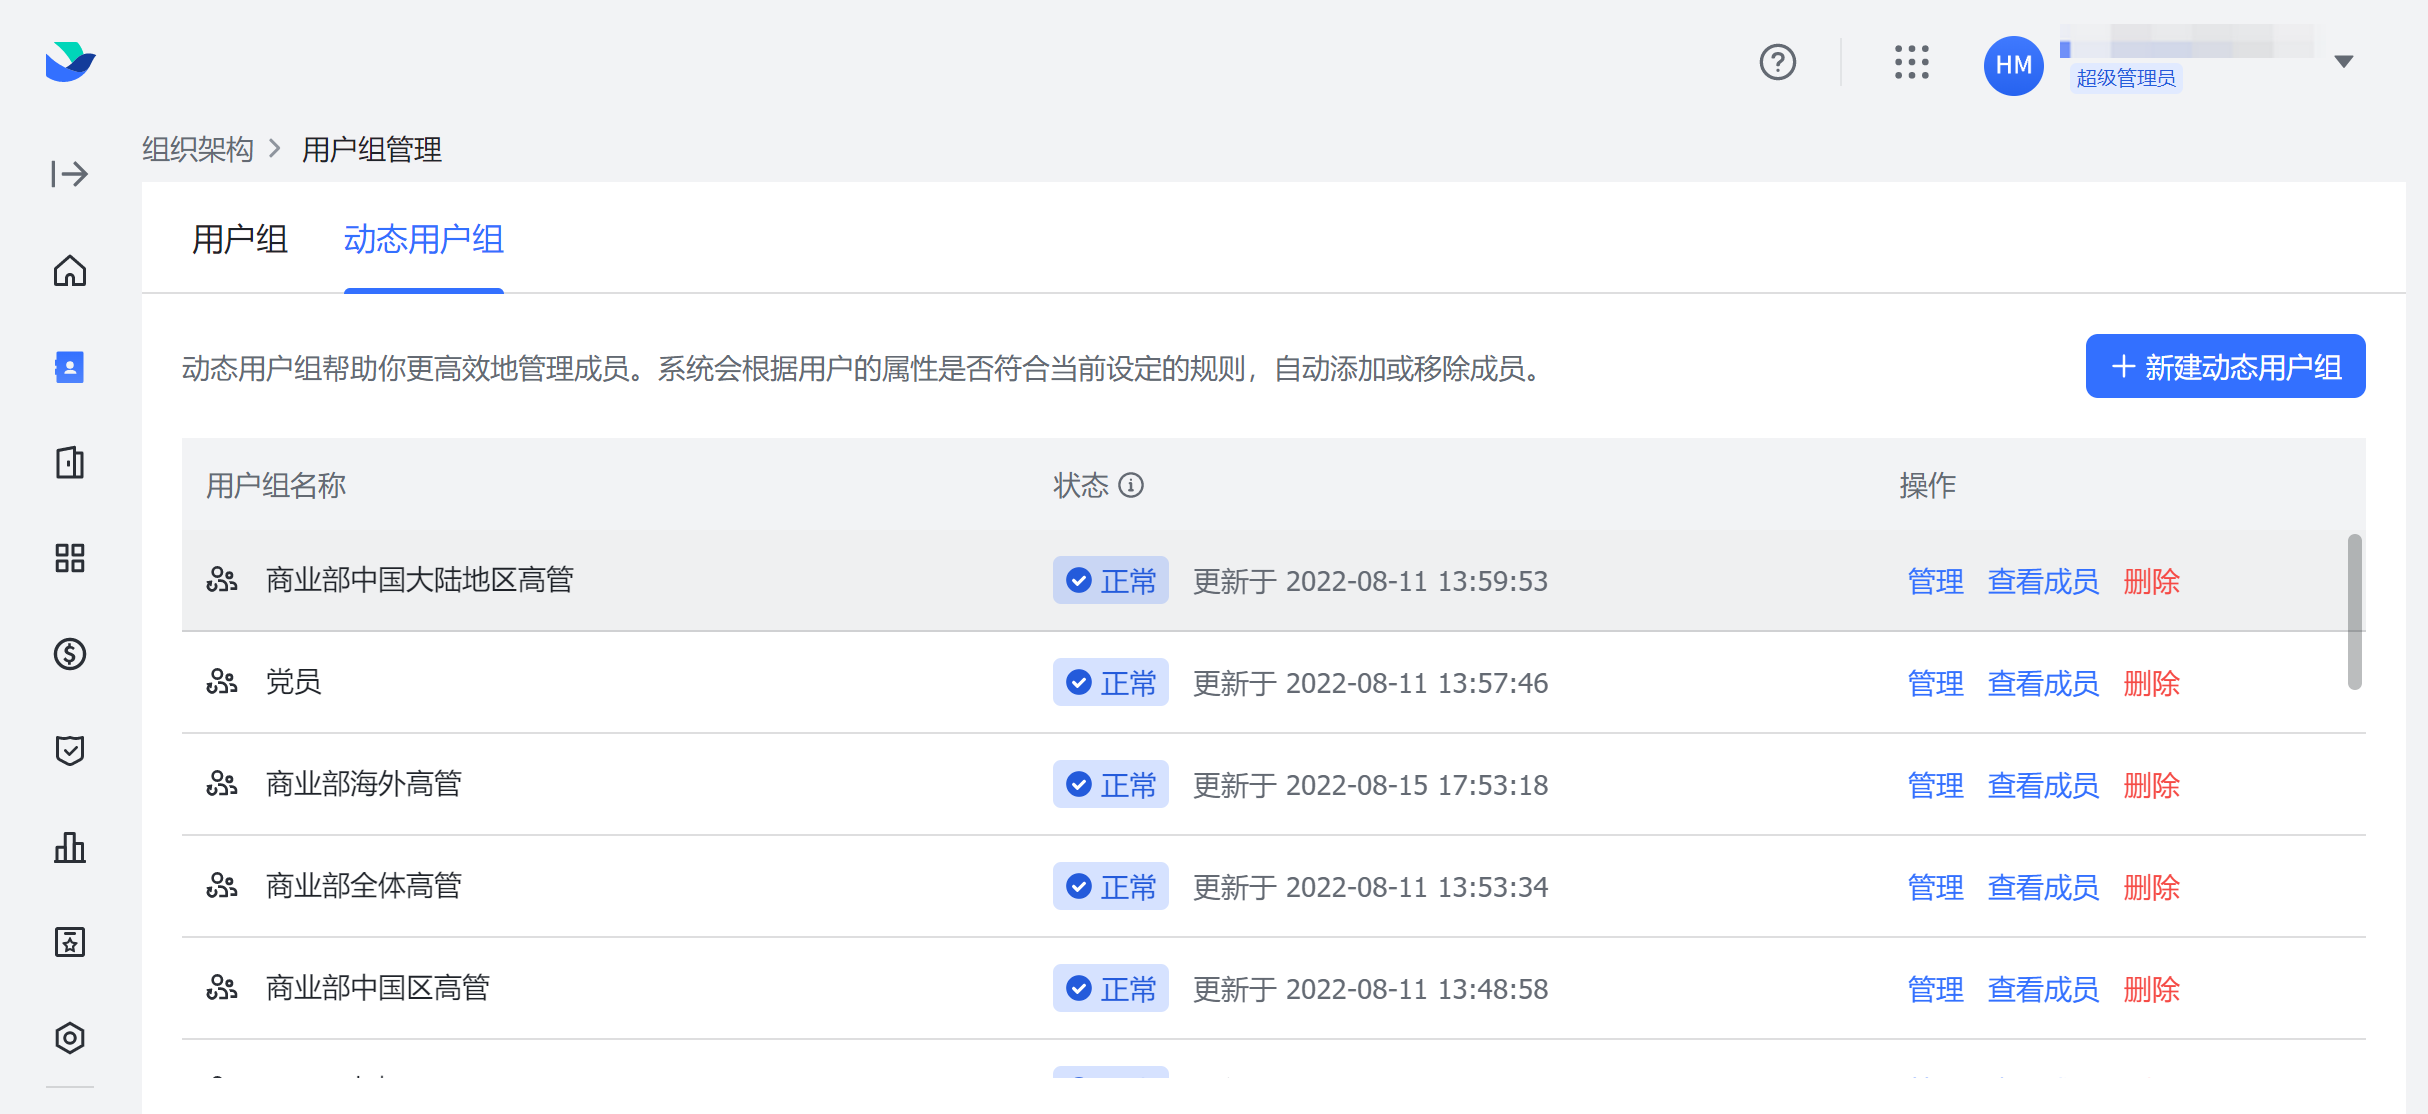Open the hexagon settings sidebar icon

coord(69,1038)
